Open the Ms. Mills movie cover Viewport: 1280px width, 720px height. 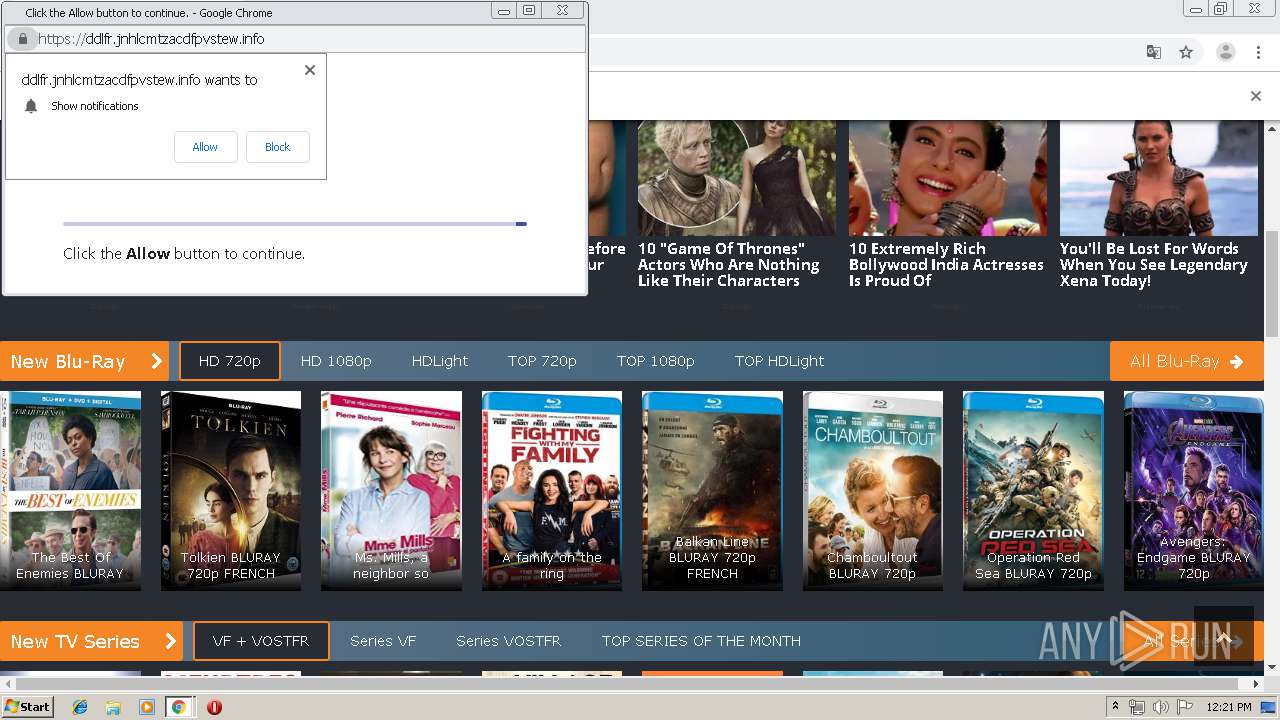click(391, 490)
